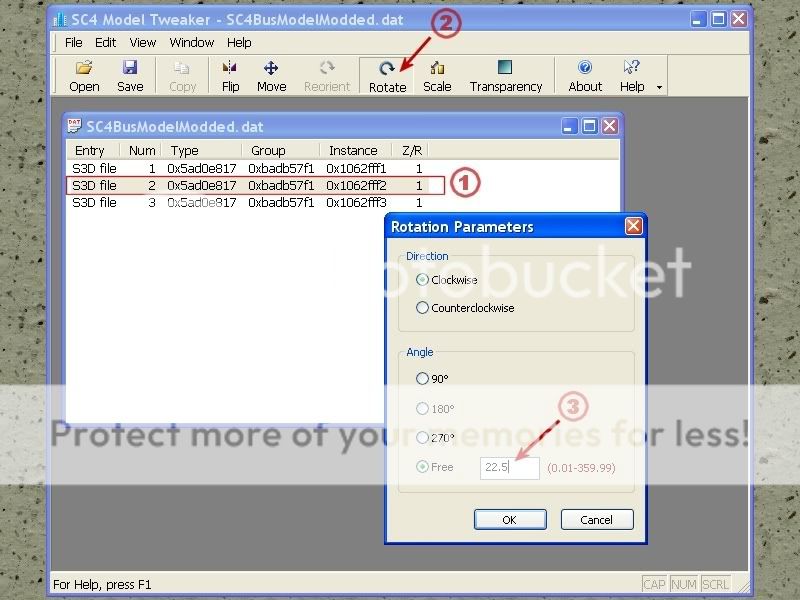Click the Copy toolbar icon

(x=182, y=76)
